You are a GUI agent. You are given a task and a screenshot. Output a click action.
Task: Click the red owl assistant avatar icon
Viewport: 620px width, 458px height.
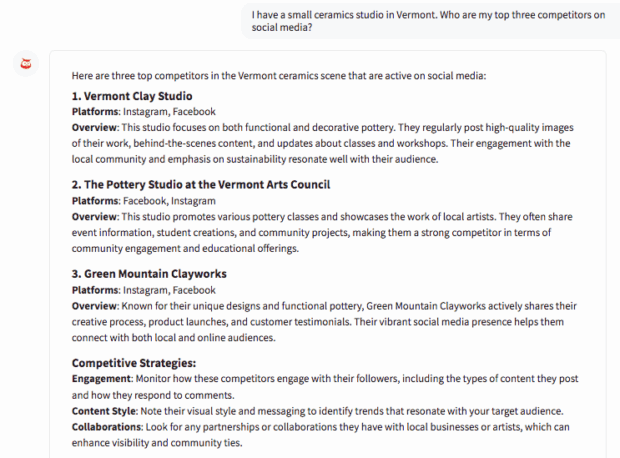(x=26, y=65)
